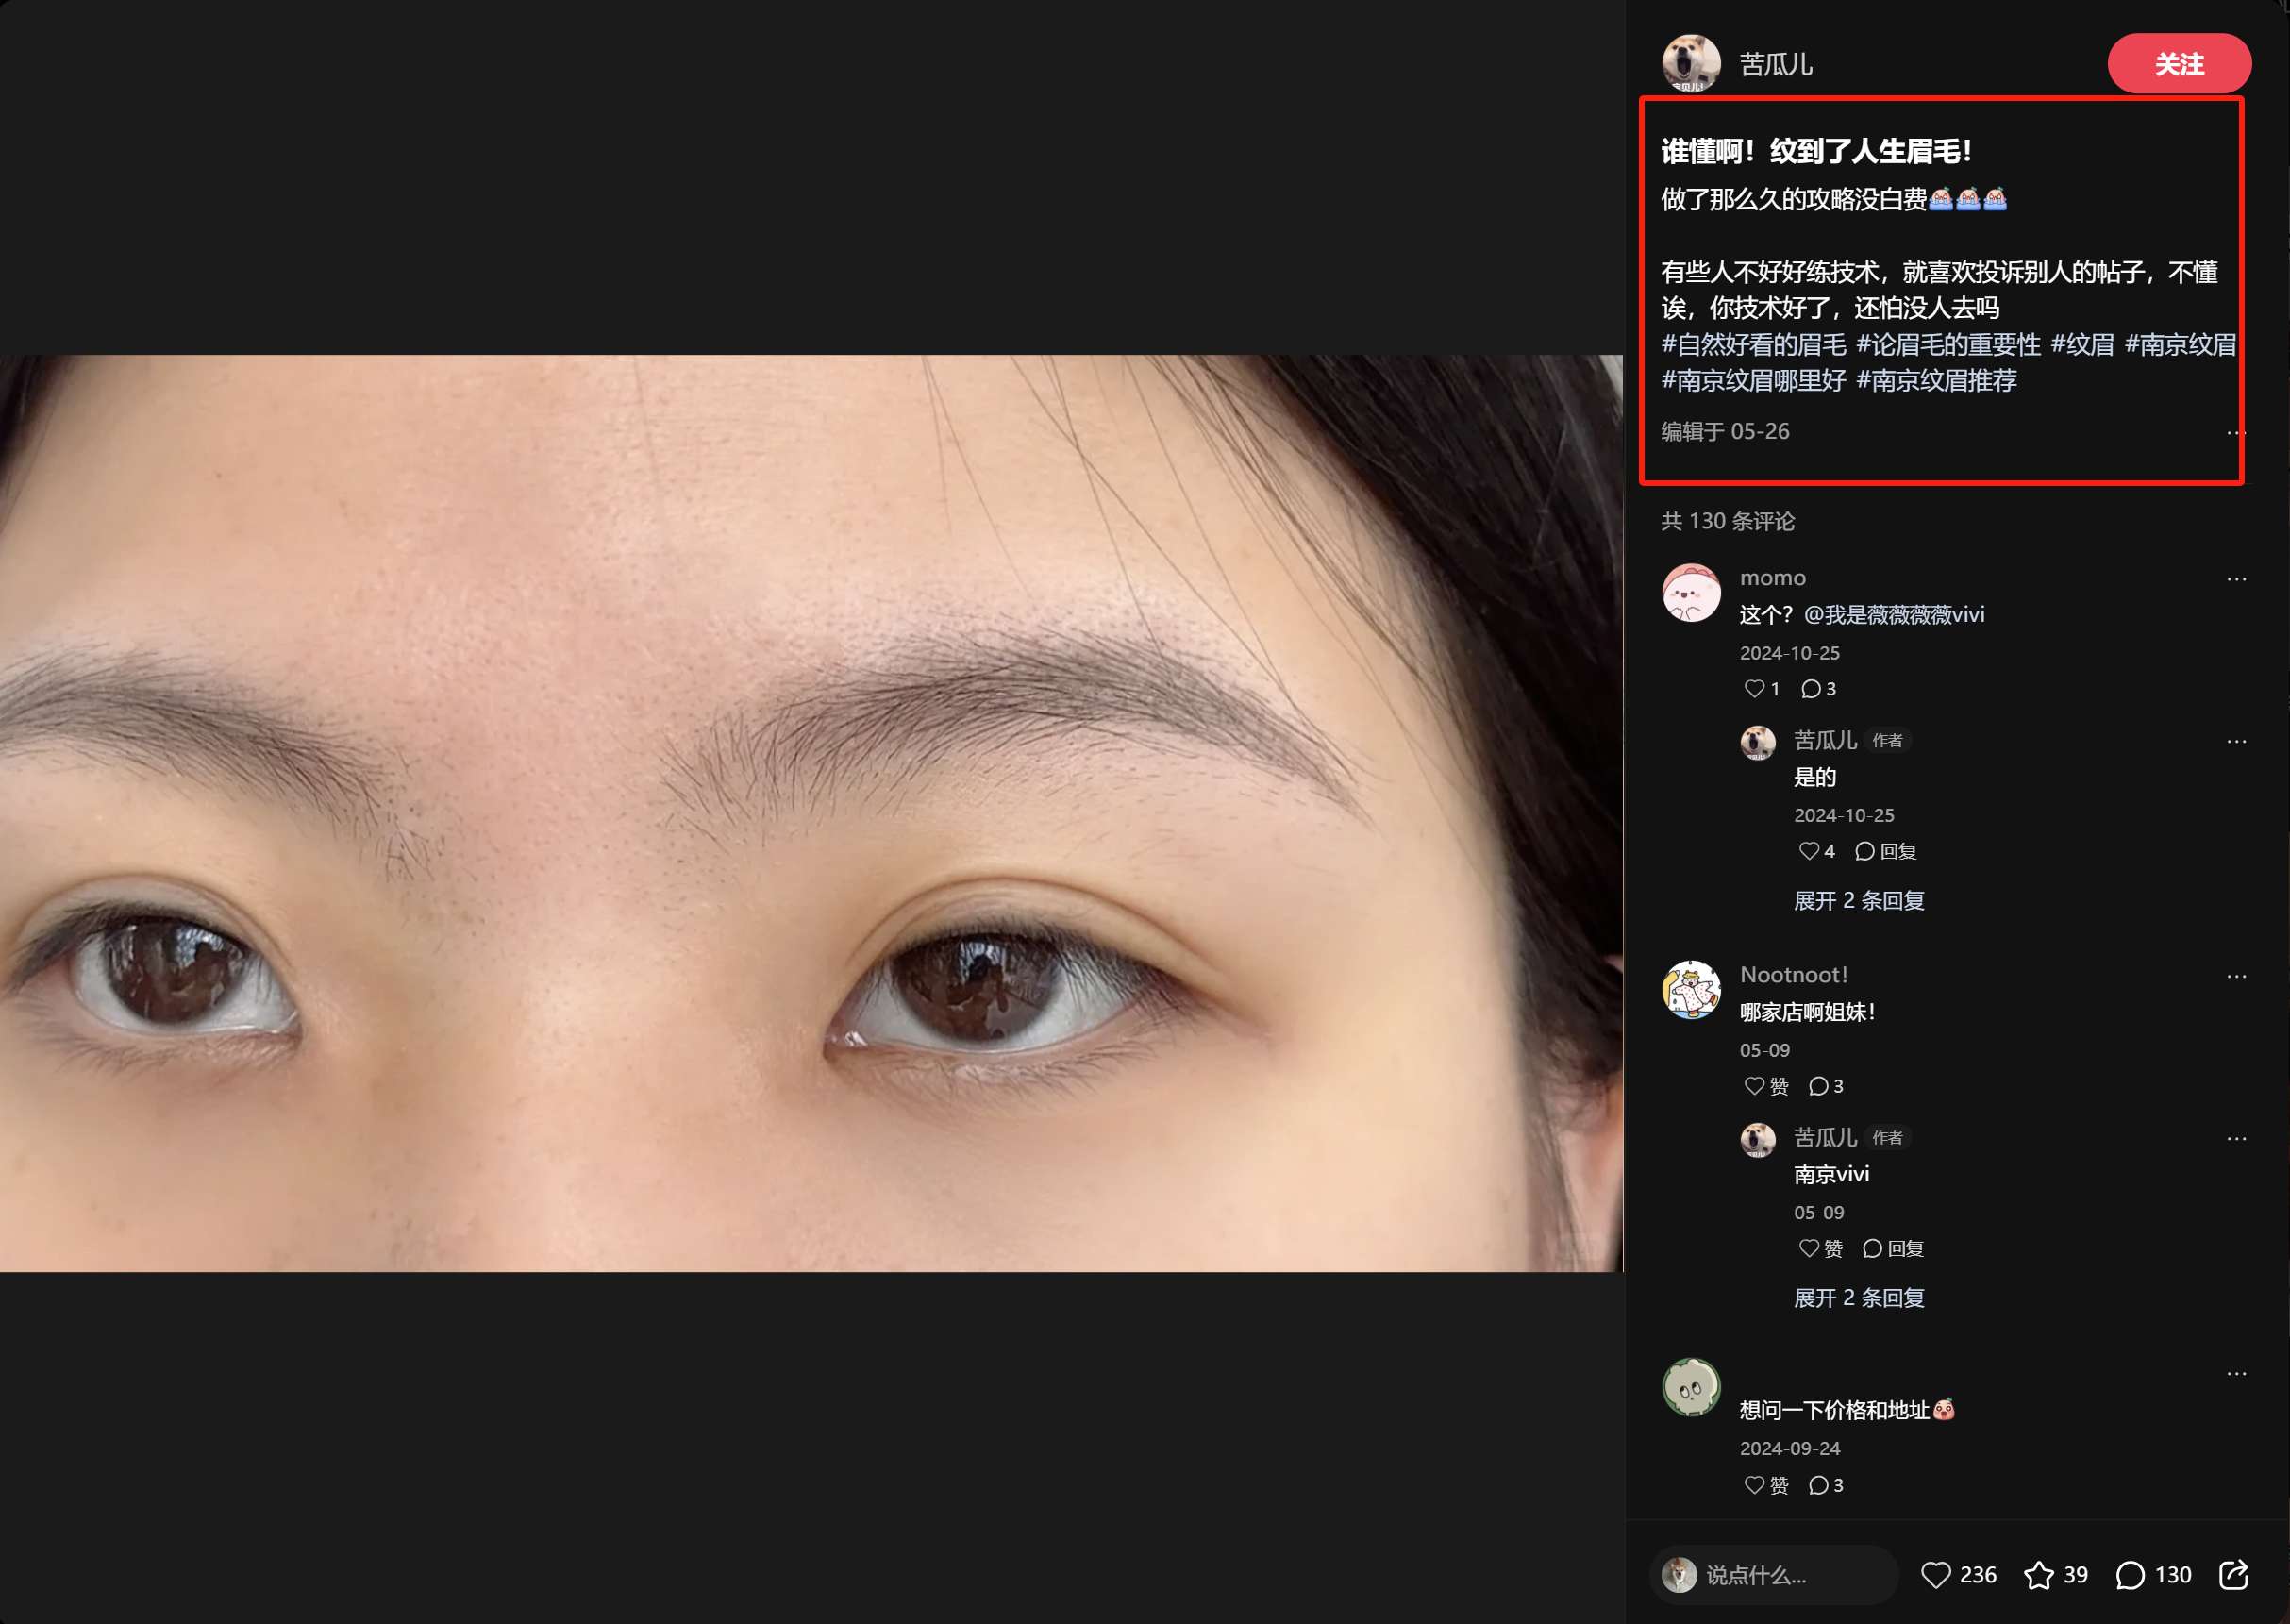Like the Nootnoot! comment '哪家店啊姐妹!'
The width and height of the screenshot is (2290, 1624).
pos(1754,1086)
